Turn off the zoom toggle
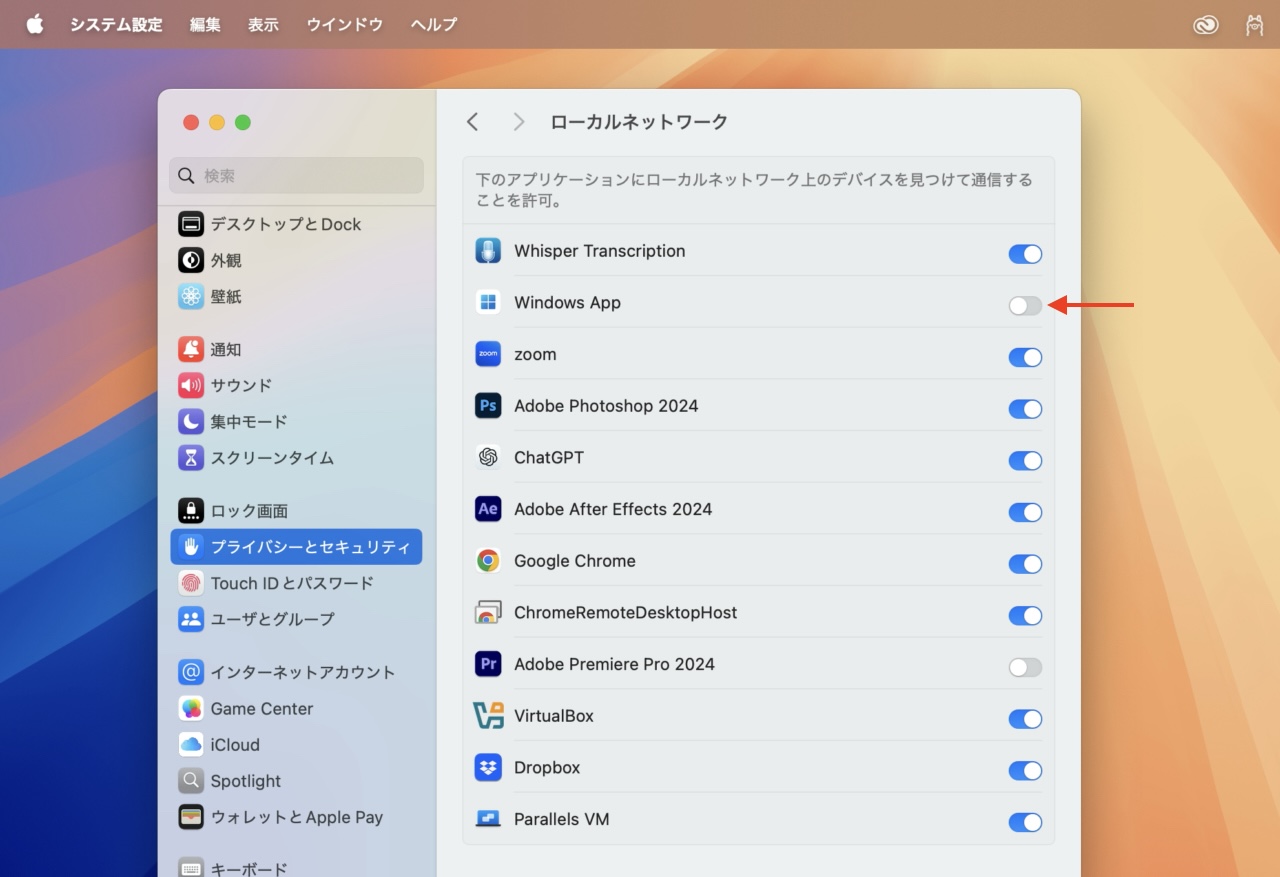The width and height of the screenshot is (1280, 877). tap(1025, 357)
